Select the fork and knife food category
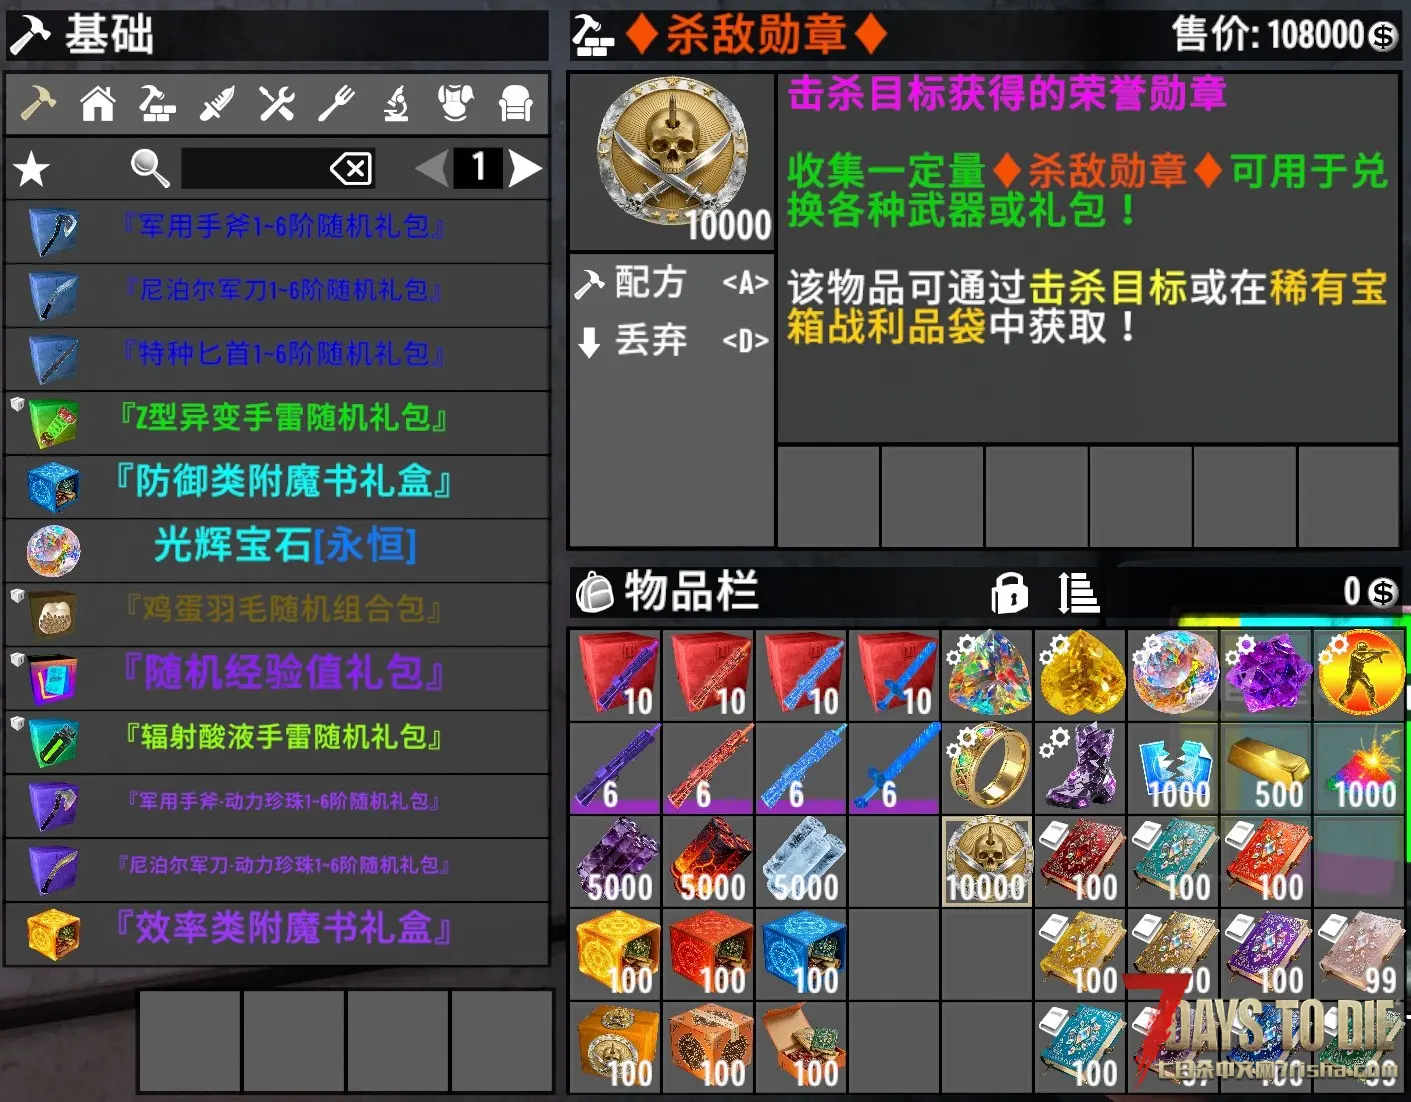The height and width of the screenshot is (1102, 1411). 337,104
